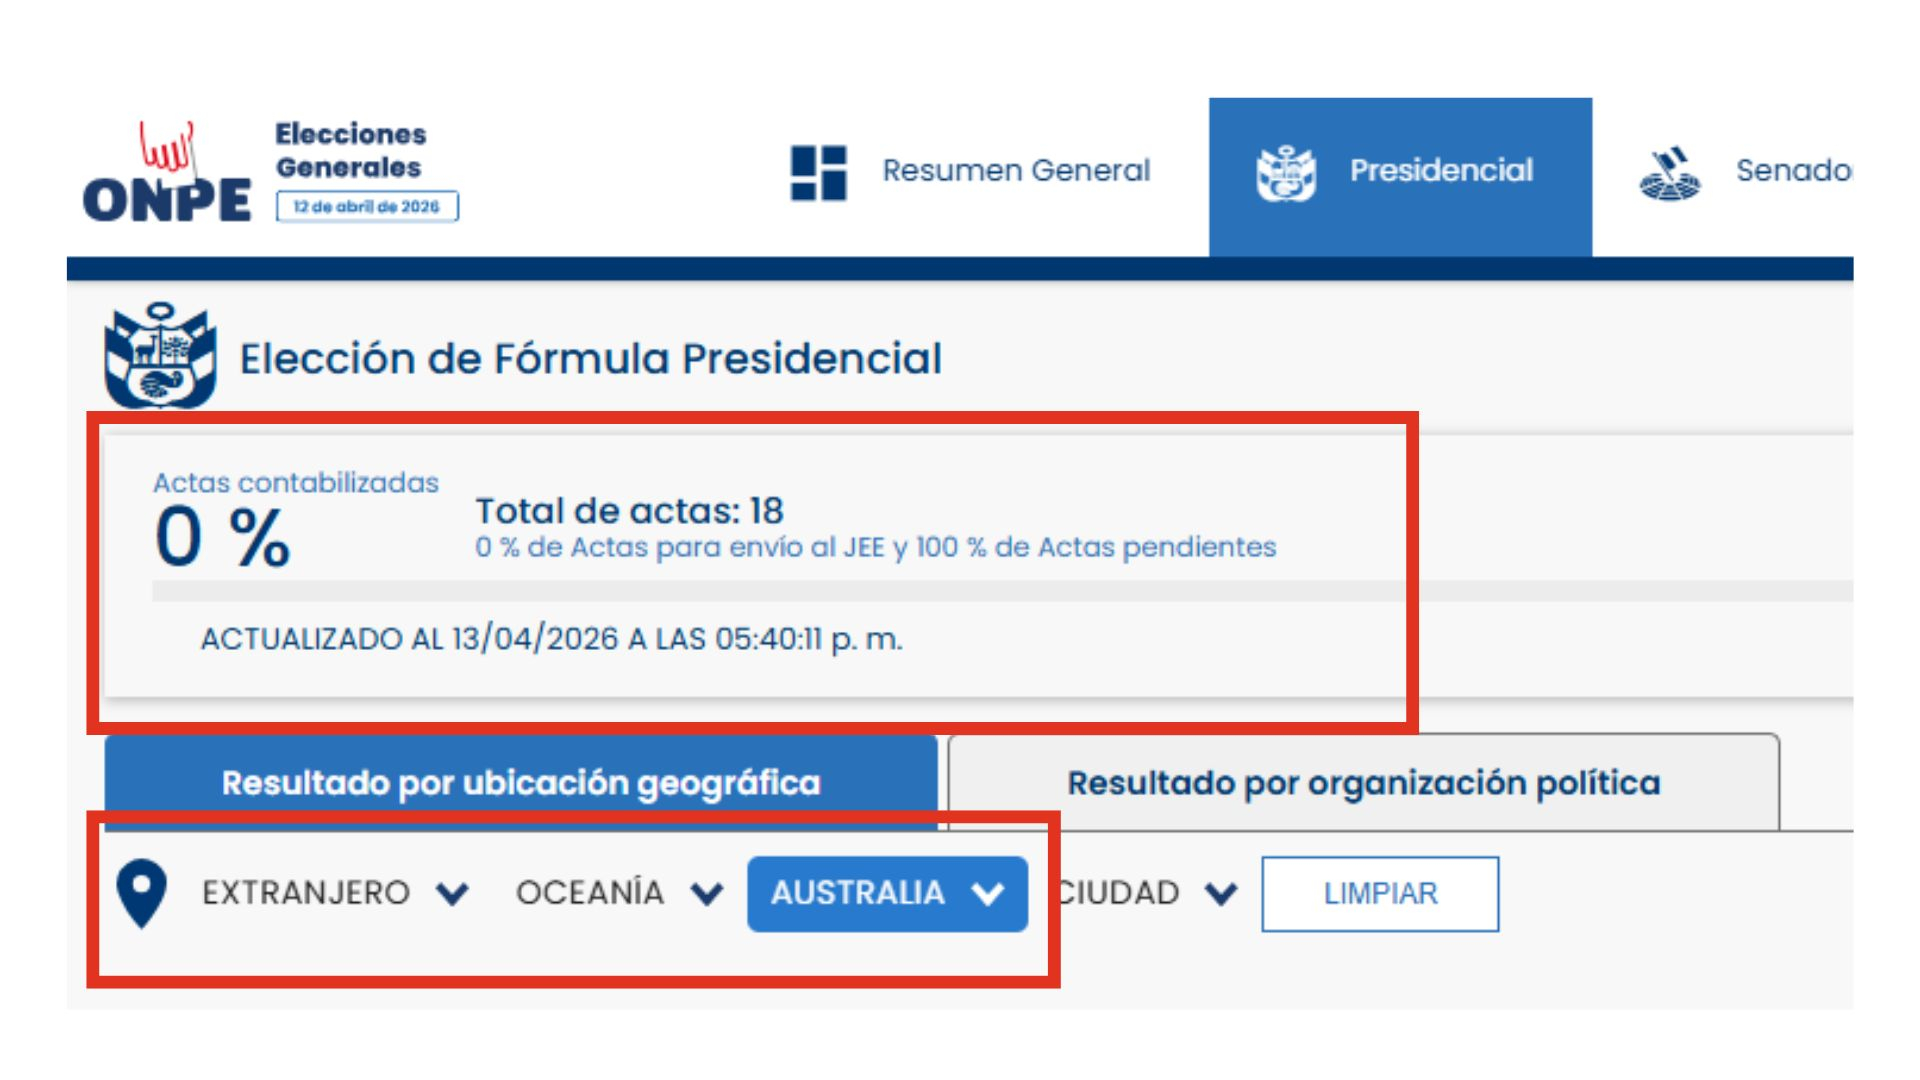
Task: Click the chevron next to OCEANÍA
Action: (x=707, y=893)
